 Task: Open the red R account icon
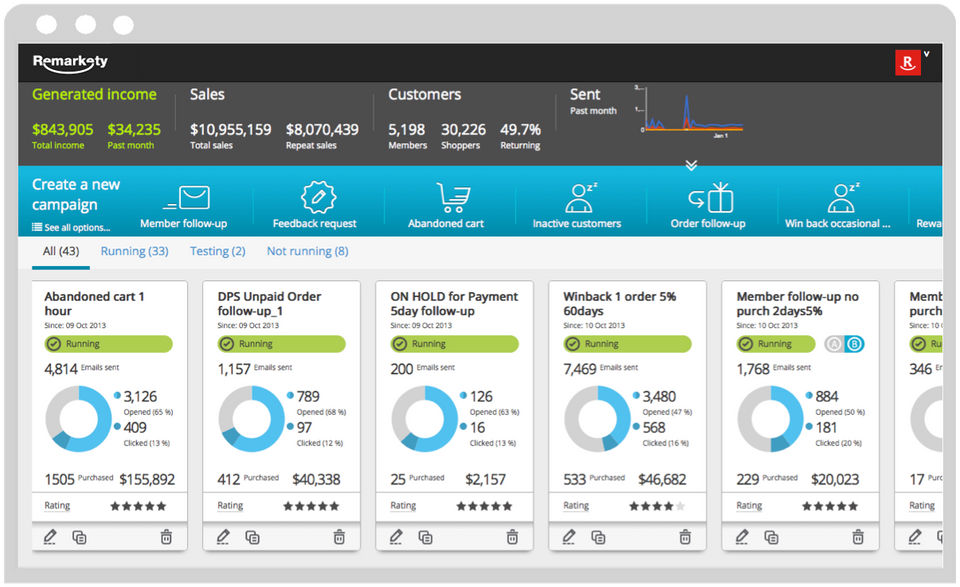[907, 62]
